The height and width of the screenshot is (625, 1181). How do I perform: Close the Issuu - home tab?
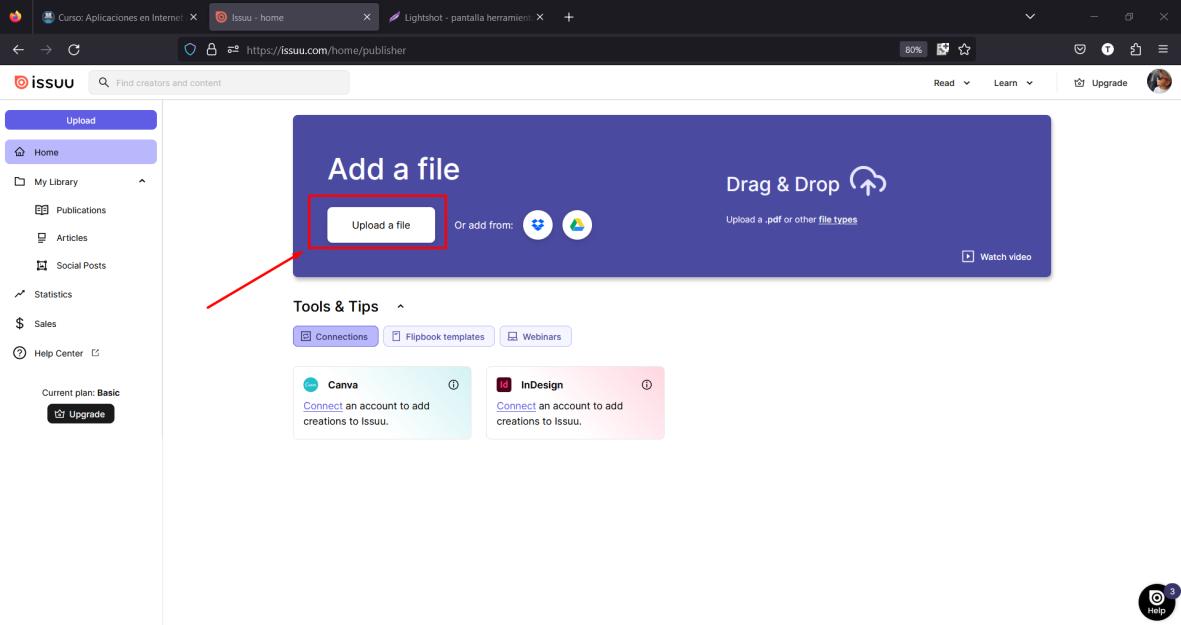(367, 17)
